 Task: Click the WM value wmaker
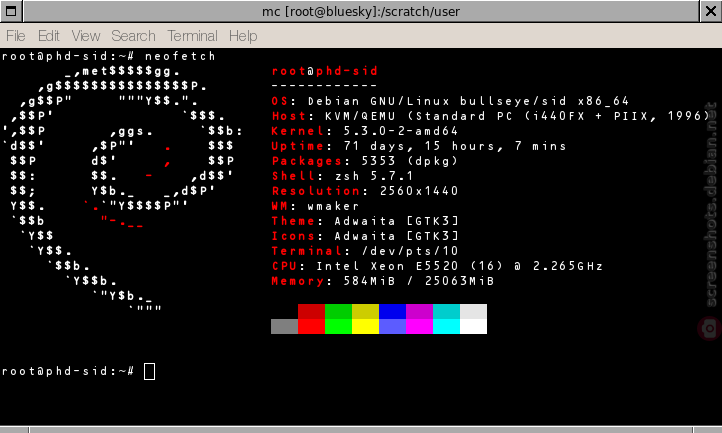(x=333, y=206)
